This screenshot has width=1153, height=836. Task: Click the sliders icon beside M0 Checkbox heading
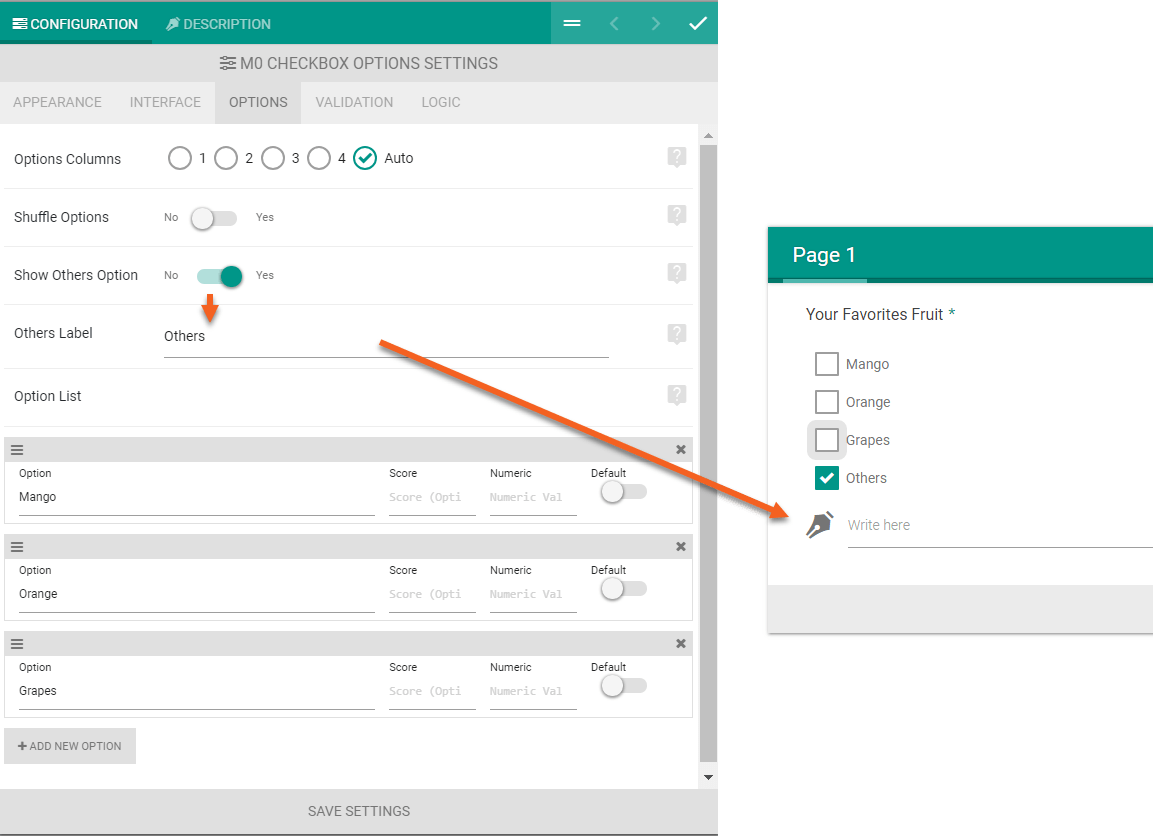227,63
